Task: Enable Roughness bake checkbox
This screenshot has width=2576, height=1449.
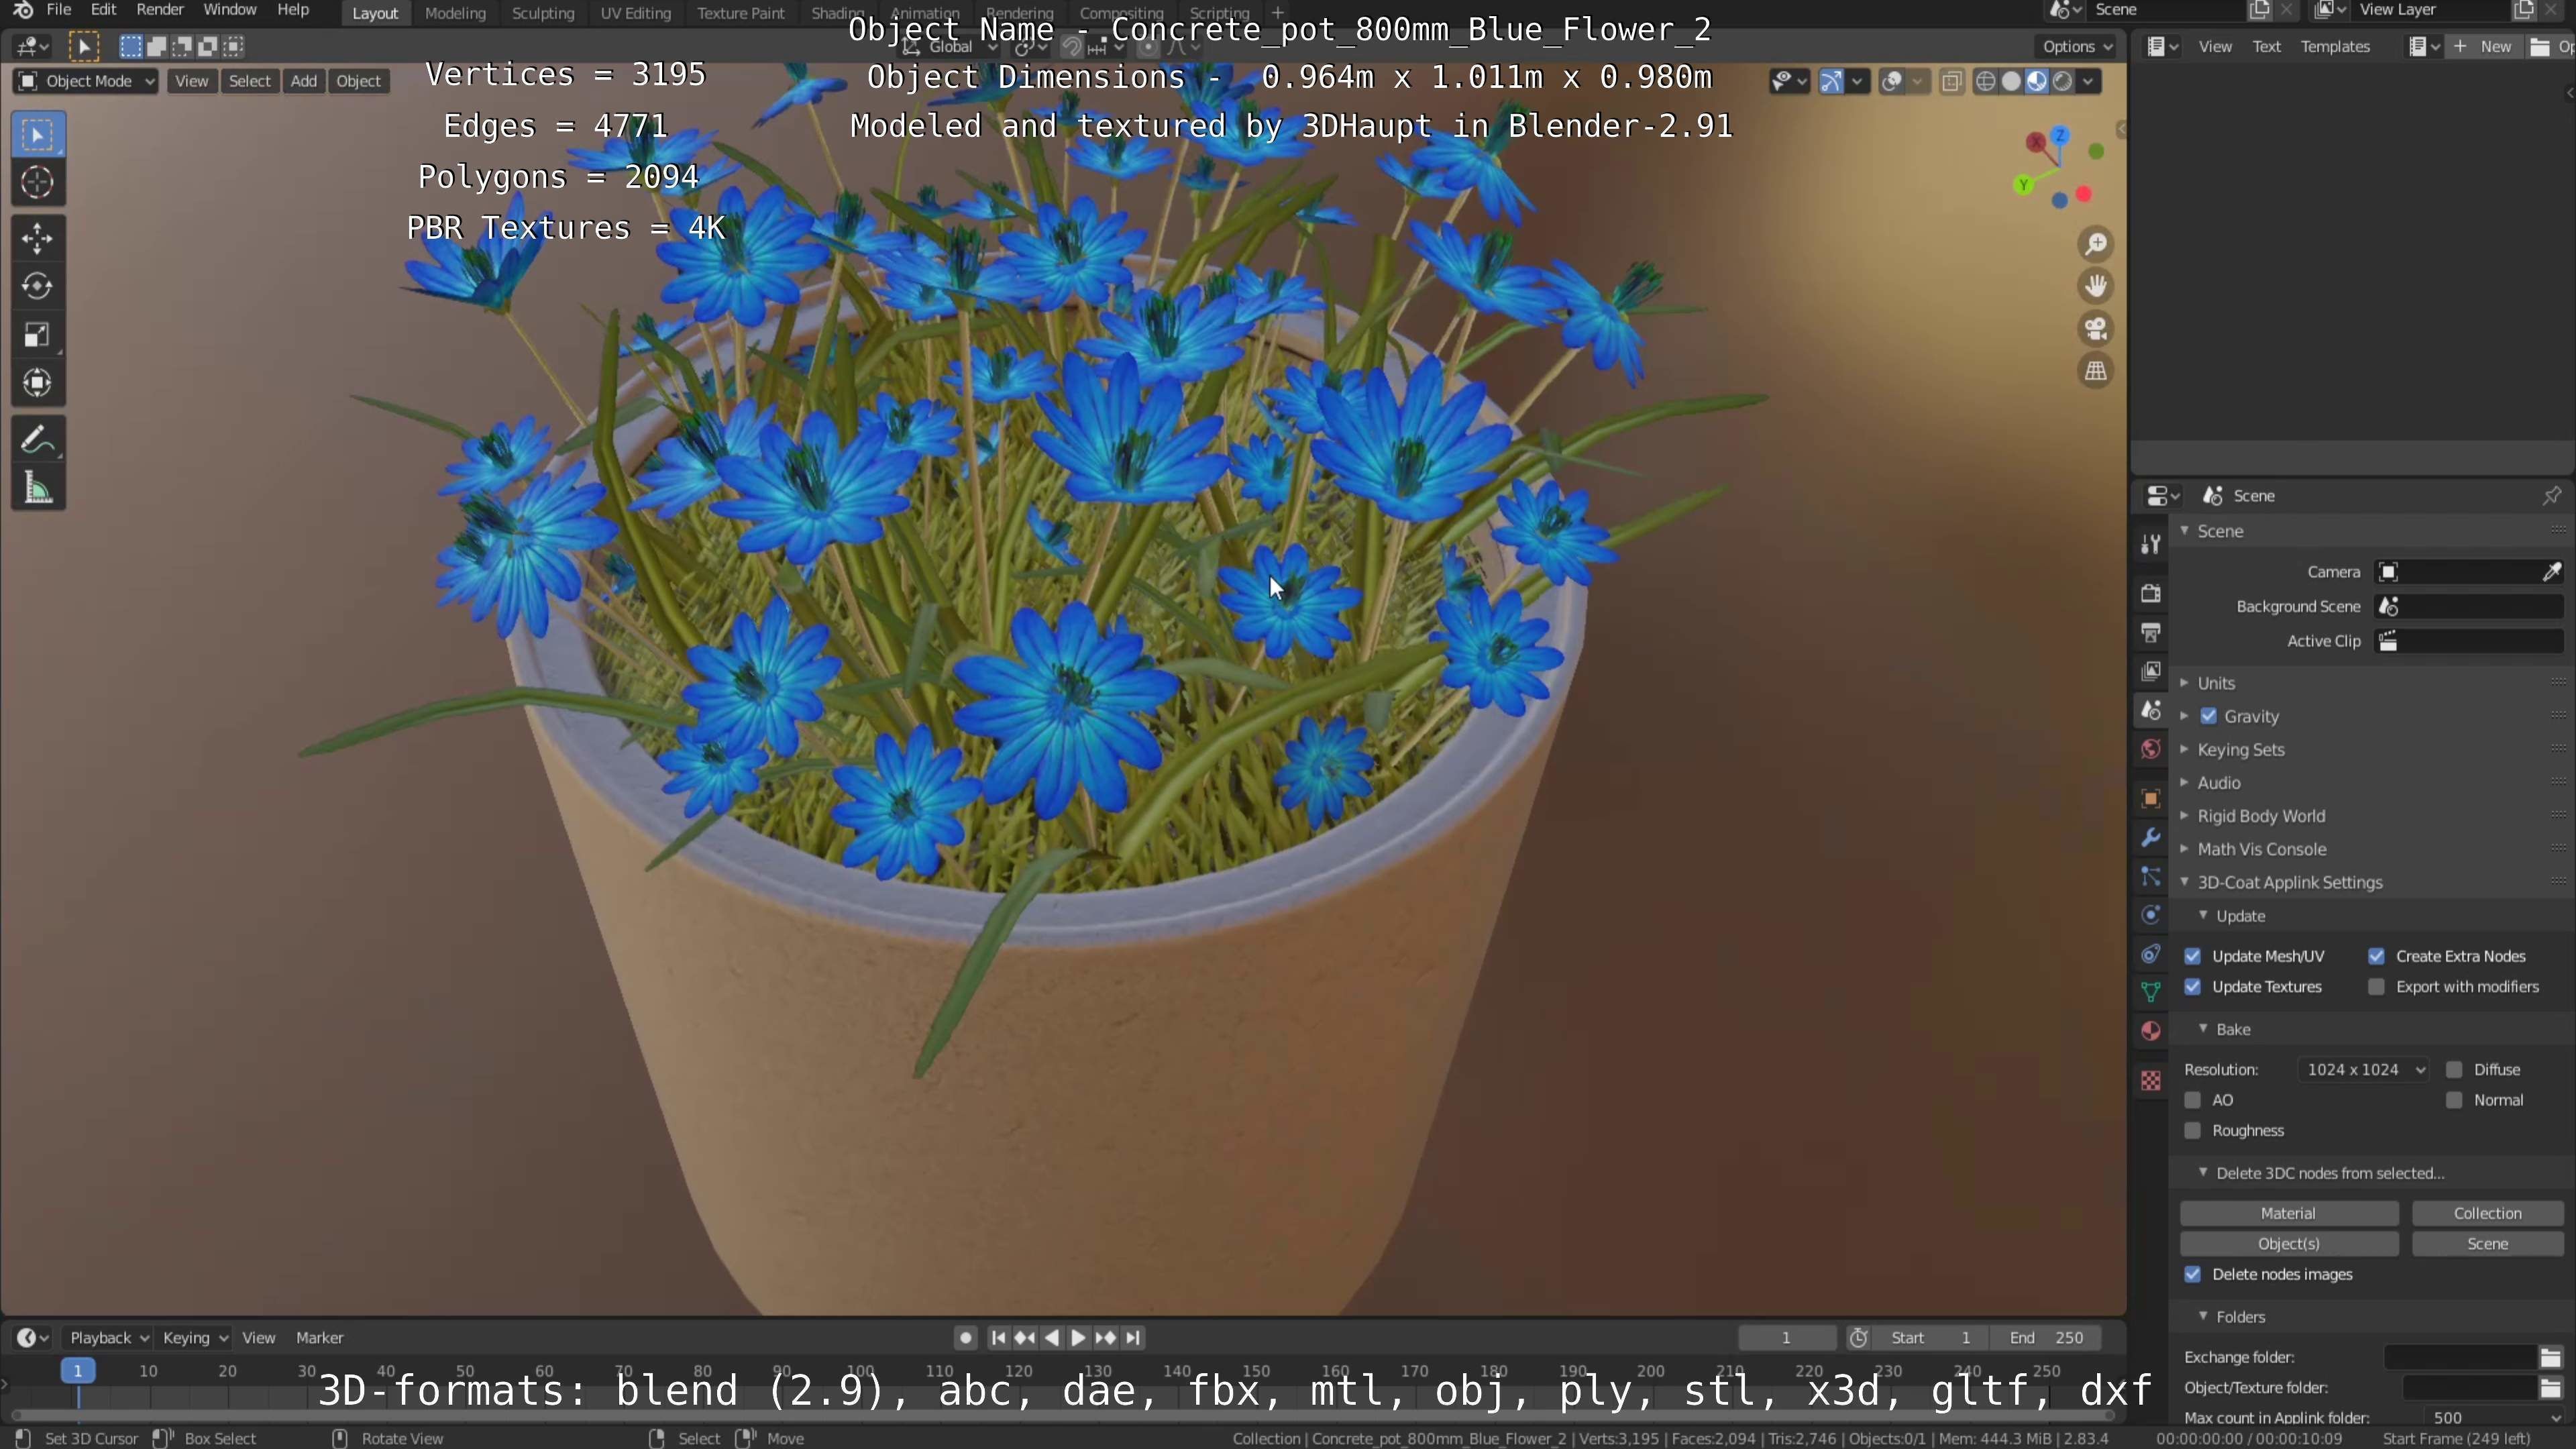Action: 2193,1131
